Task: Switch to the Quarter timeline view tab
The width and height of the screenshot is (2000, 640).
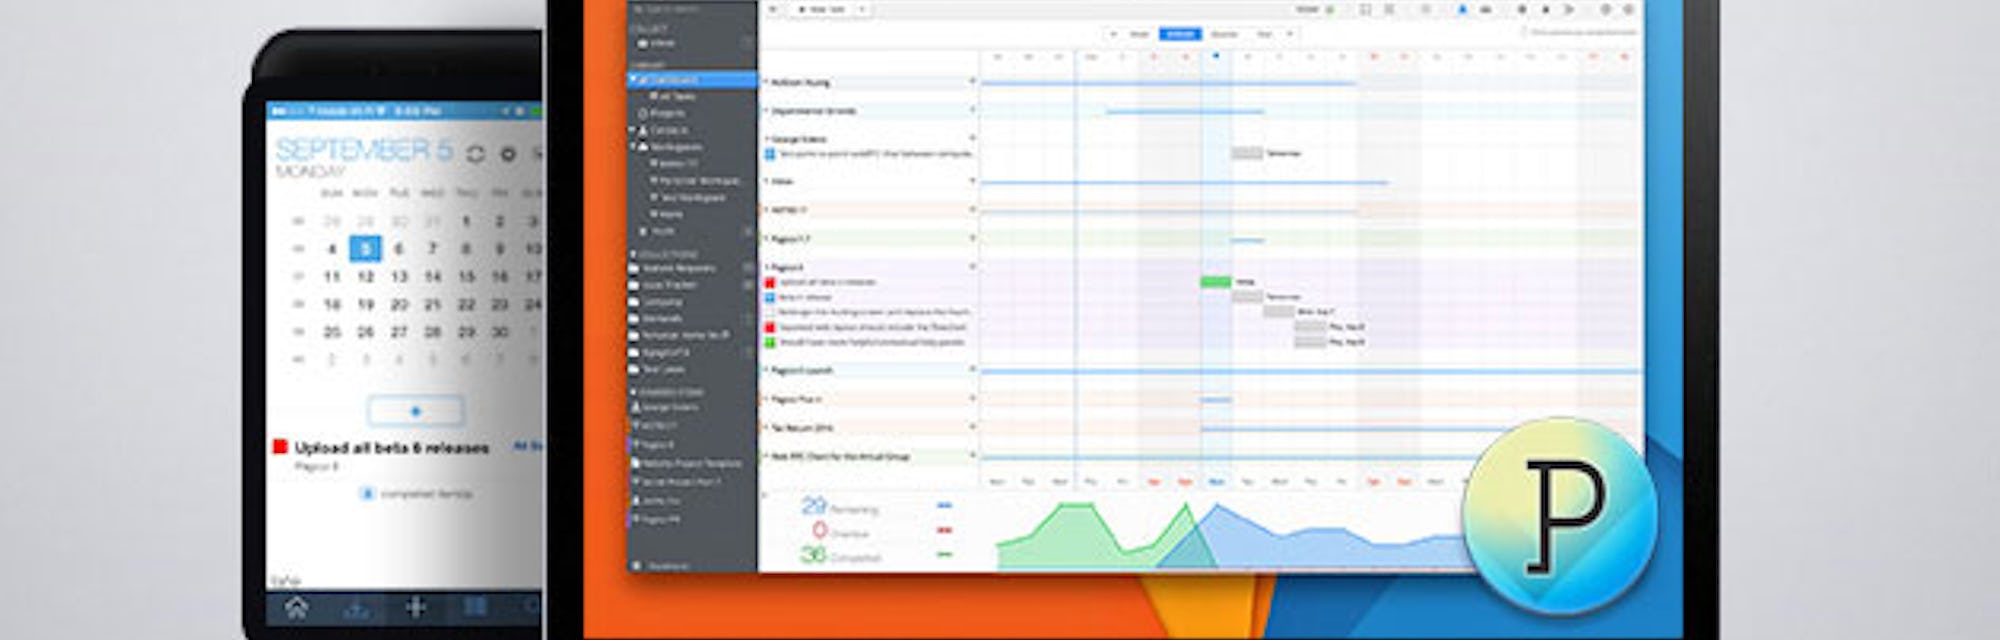Action: pyautogui.click(x=1224, y=34)
